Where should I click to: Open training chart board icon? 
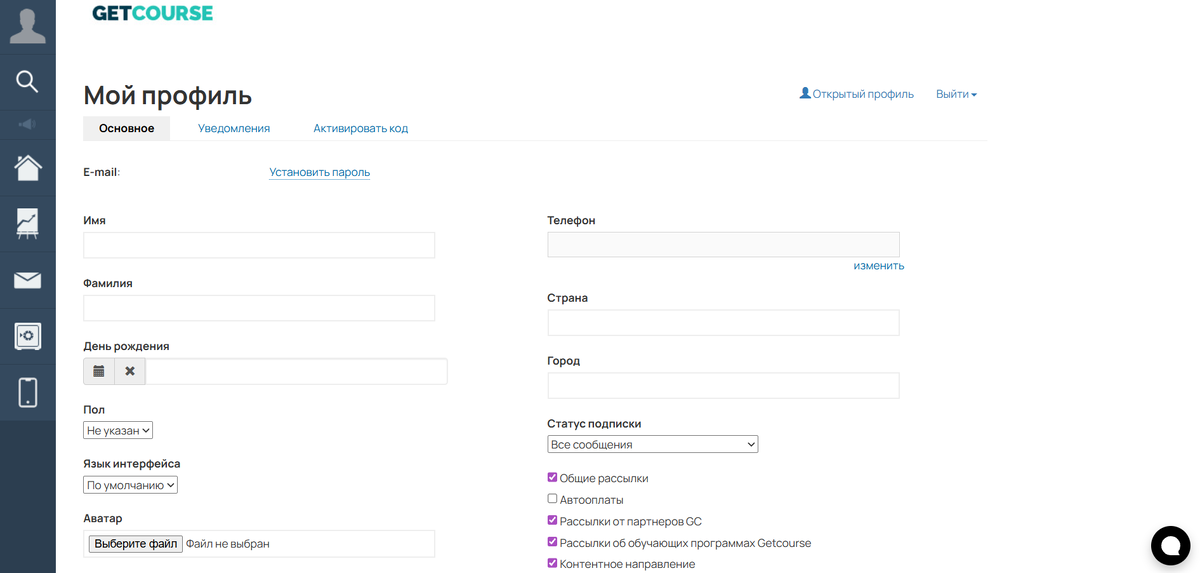click(x=27, y=223)
